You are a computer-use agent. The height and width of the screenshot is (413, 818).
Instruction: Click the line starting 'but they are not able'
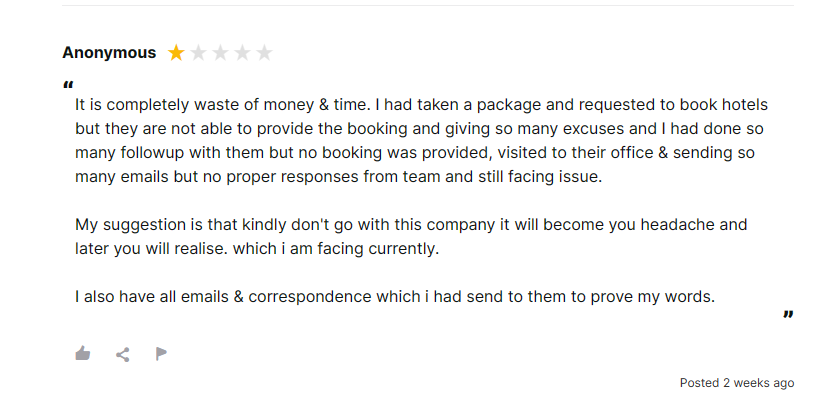pyautogui.click(x=419, y=129)
